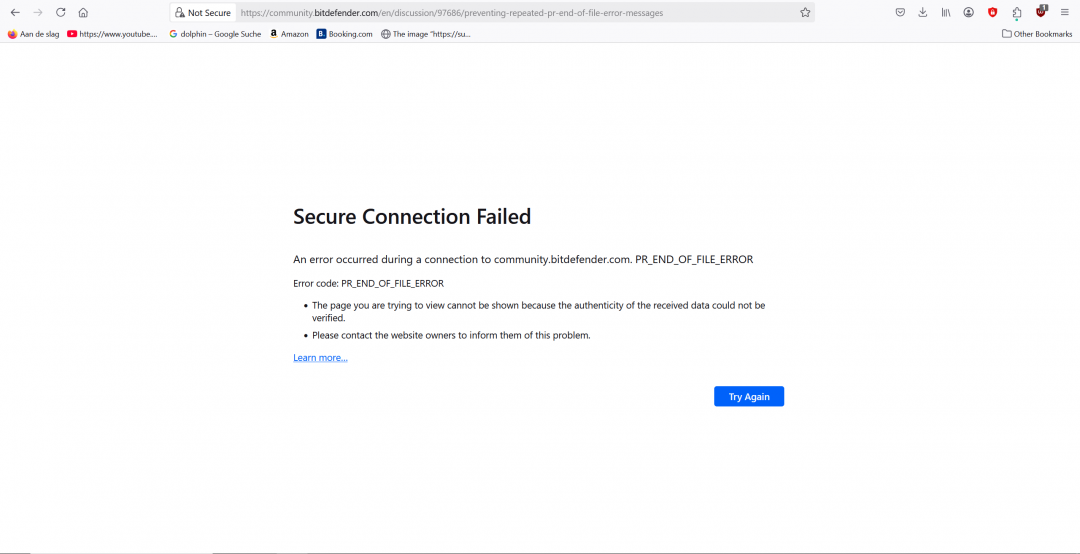Image resolution: width=1080 pixels, height=554 pixels.
Task: Open the Home page
Action: [83, 12]
